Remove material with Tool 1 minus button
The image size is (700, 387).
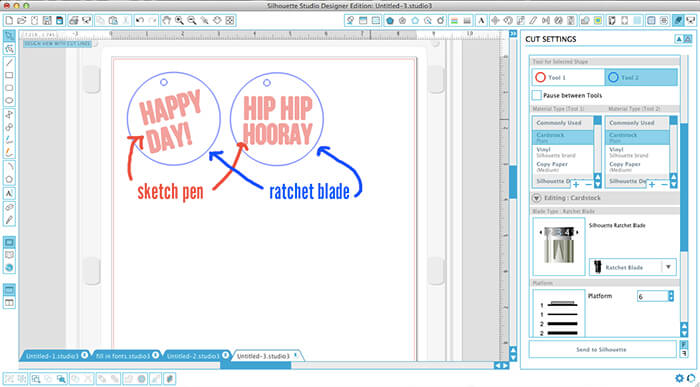[x=588, y=184]
